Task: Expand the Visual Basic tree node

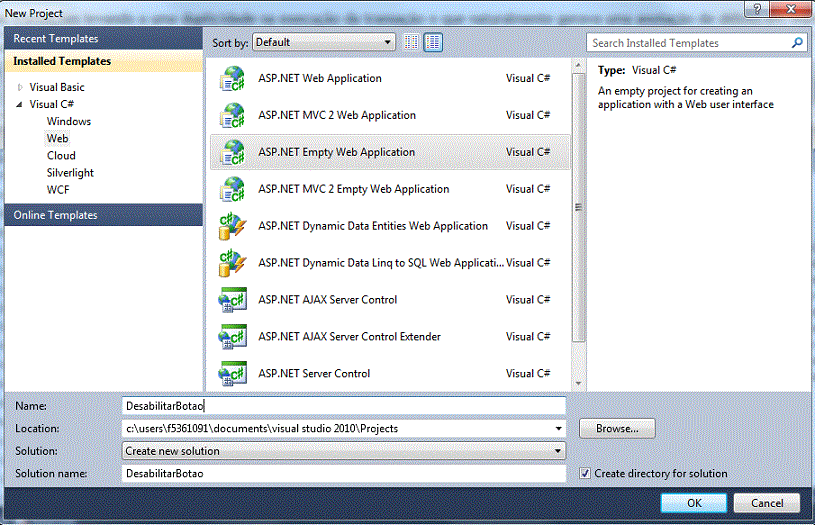Action: [20, 87]
